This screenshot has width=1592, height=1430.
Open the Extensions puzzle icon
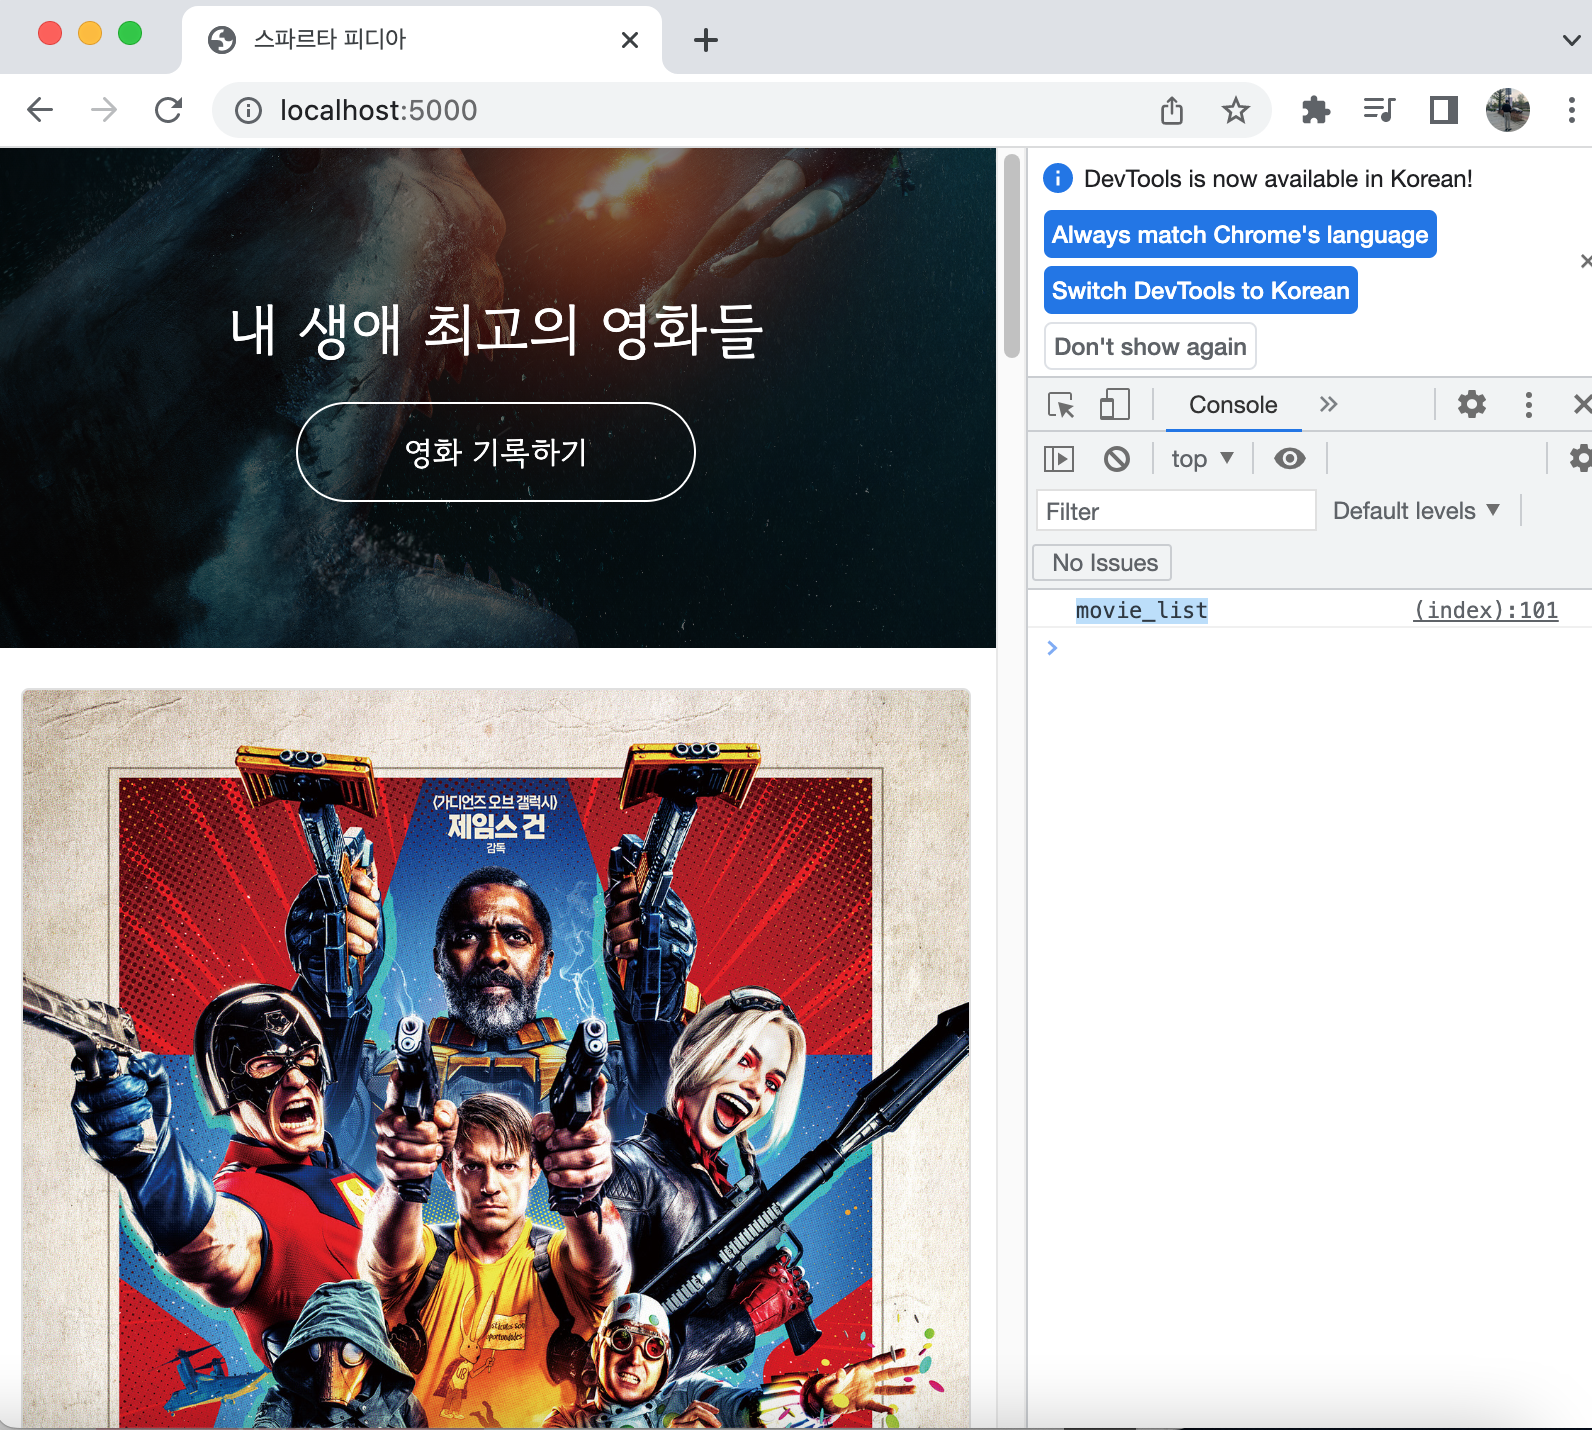tap(1316, 110)
